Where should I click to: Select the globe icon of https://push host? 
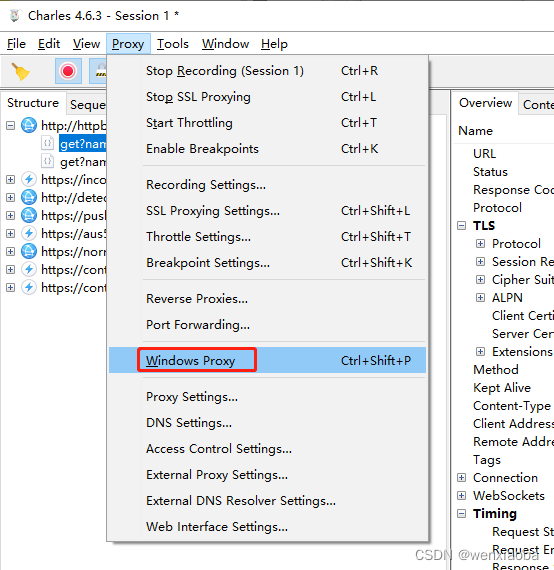(x=29, y=216)
